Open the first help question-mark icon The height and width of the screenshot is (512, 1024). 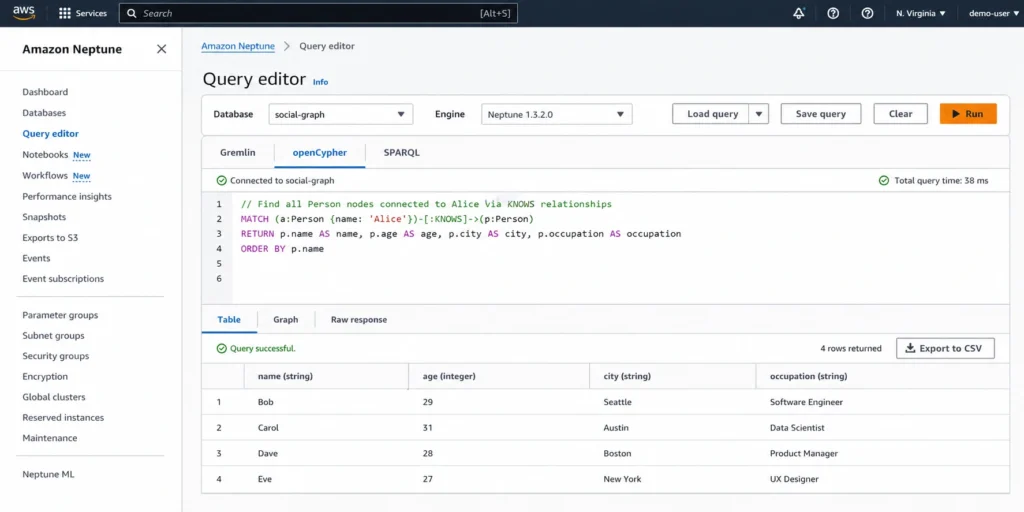point(833,13)
